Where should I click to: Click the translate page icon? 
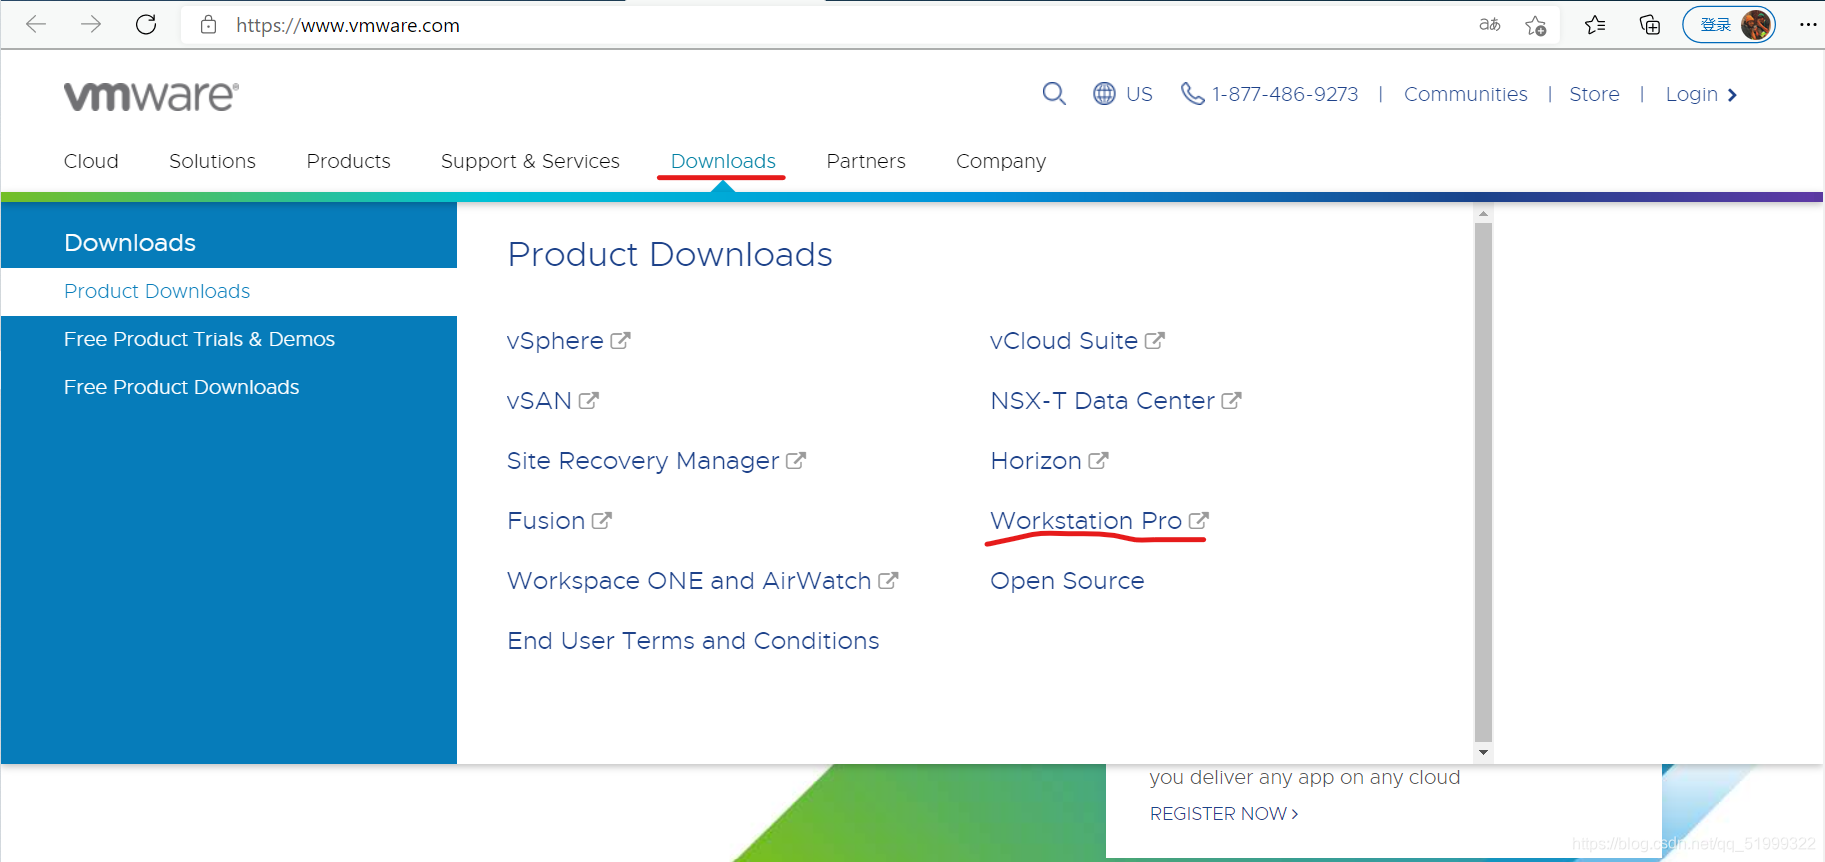coord(1490,25)
